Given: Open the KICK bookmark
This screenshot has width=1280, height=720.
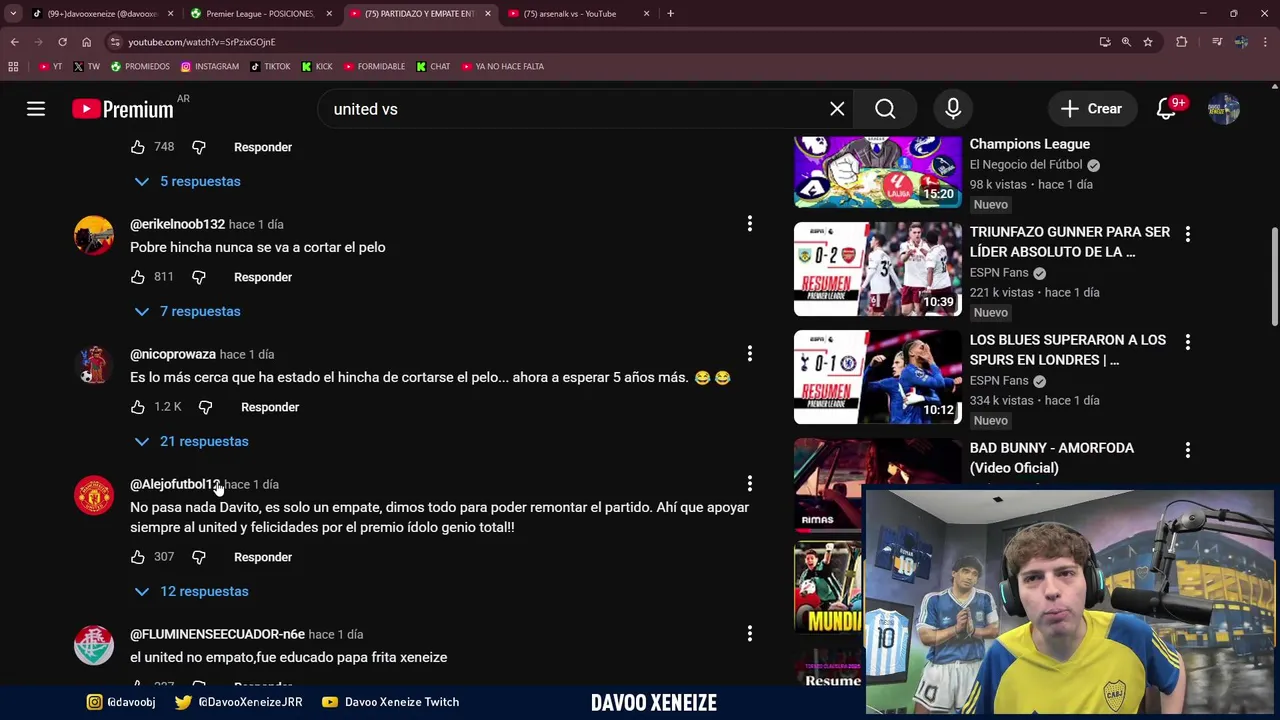Looking at the screenshot, I should (x=317, y=67).
